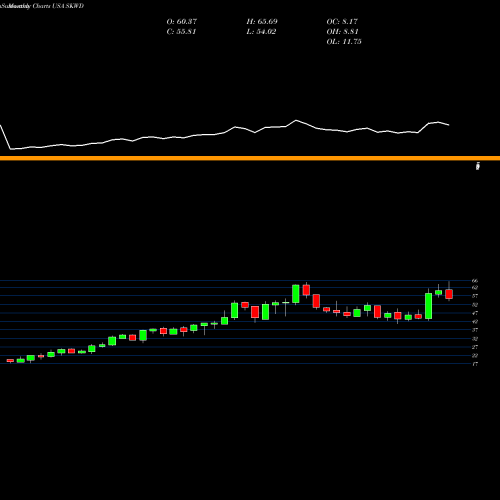Select the 17 price axis label

tap(475, 364)
